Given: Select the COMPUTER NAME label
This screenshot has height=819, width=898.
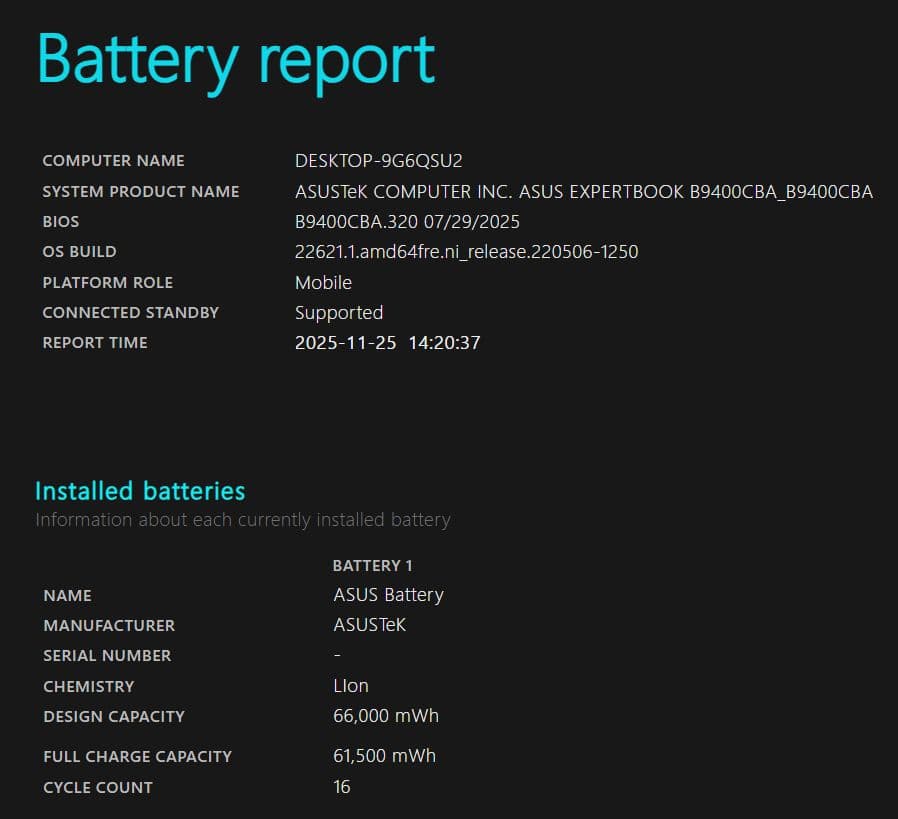Looking at the screenshot, I should tap(113, 160).
